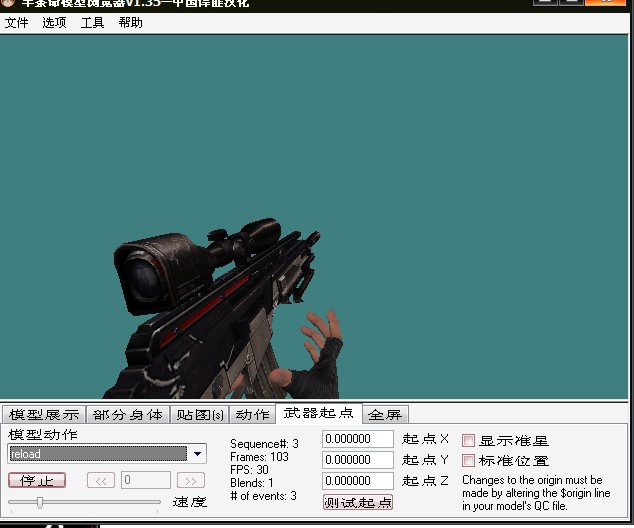Open the 帮助 menu
The height and width of the screenshot is (528, 634).
(130, 23)
